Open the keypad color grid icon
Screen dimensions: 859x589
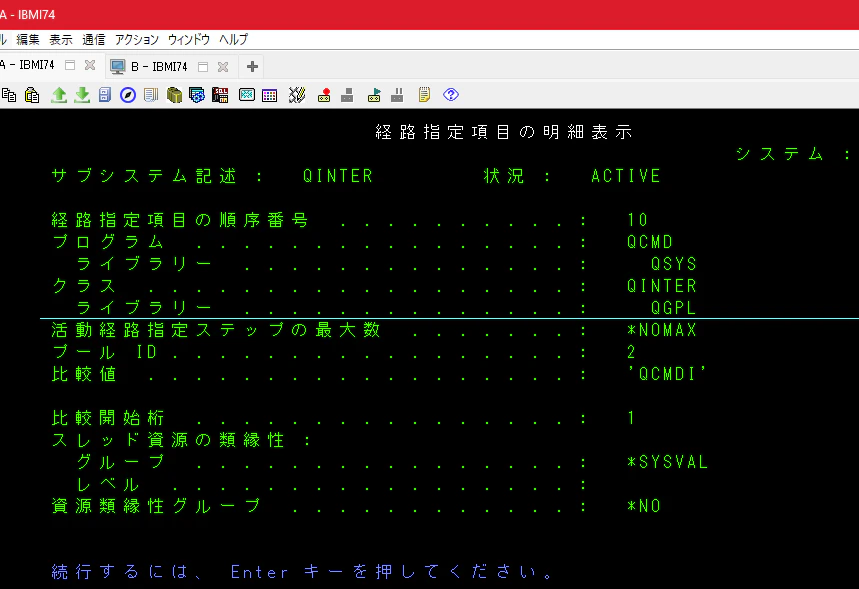[270, 95]
